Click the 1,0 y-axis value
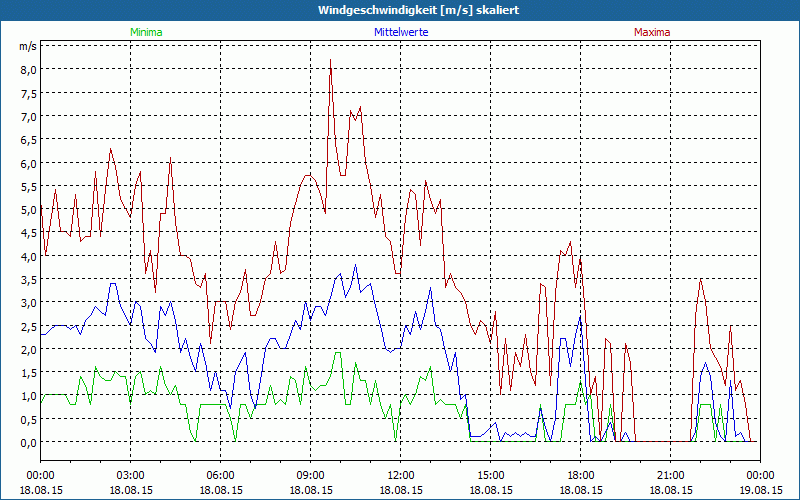This screenshot has height=500, width=800. click(28, 396)
